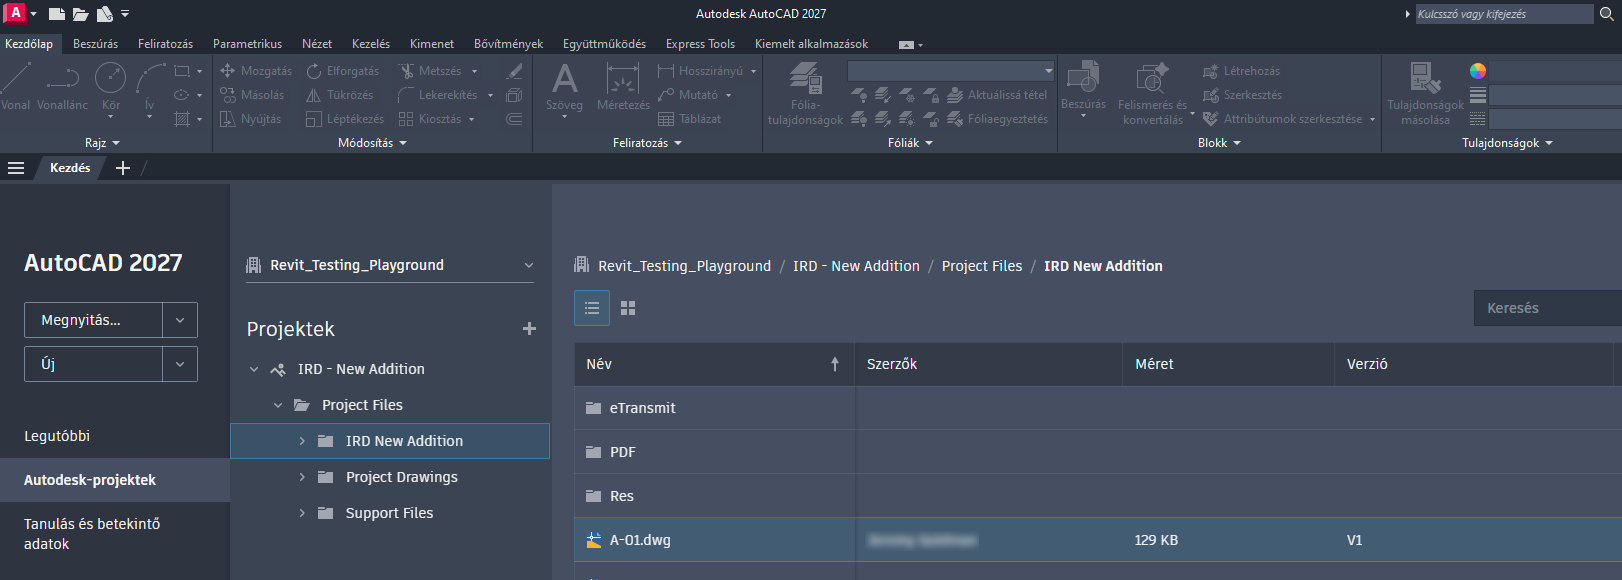Open the Beszúrás ribbon tab
Screen dimensions: 1622x580
click(x=95, y=44)
